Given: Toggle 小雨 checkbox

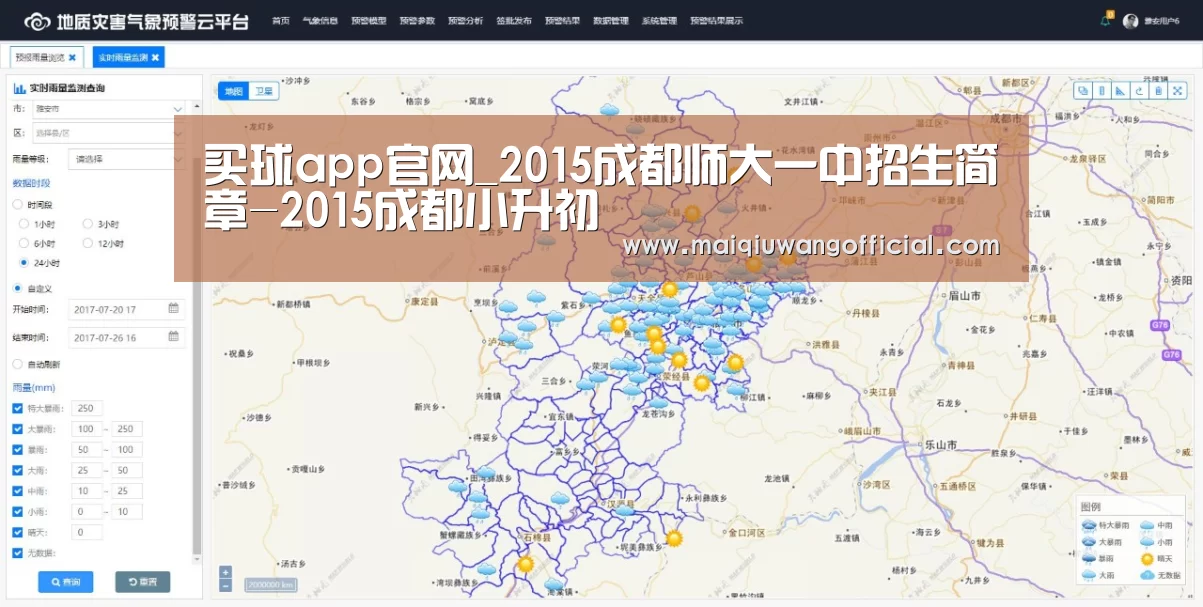Looking at the screenshot, I should (18, 511).
